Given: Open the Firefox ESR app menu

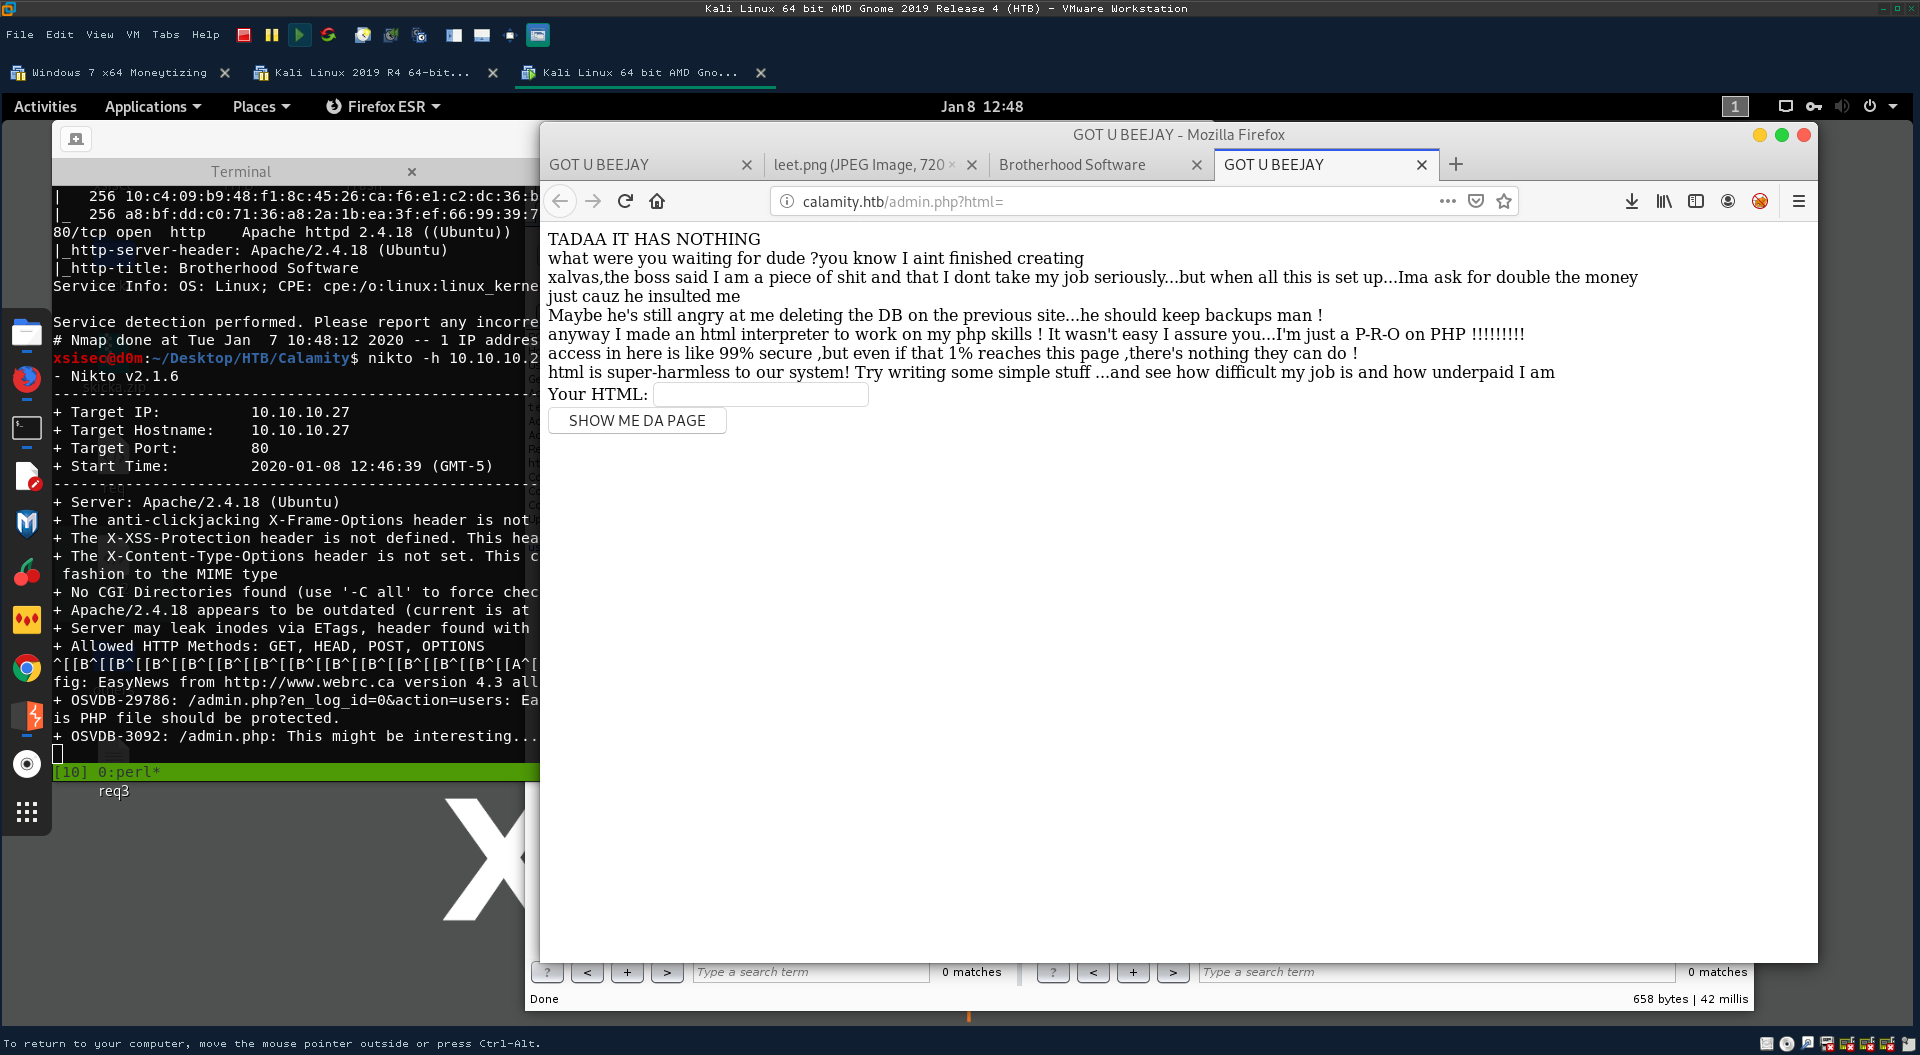Looking at the screenshot, I should point(383,107).
